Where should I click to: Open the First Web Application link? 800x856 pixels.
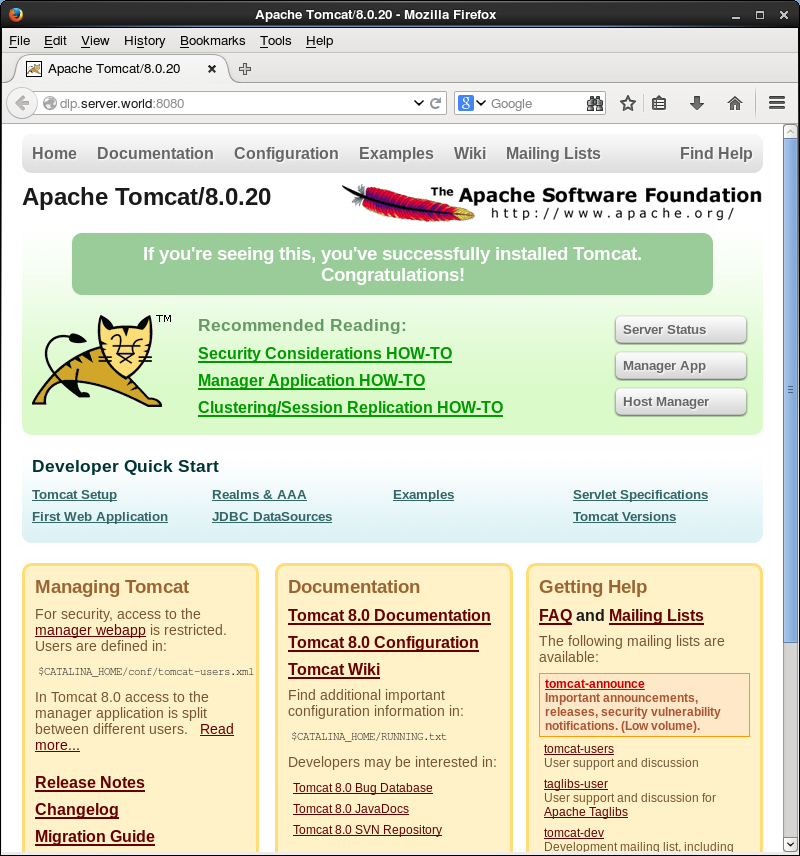click(100, 516)
